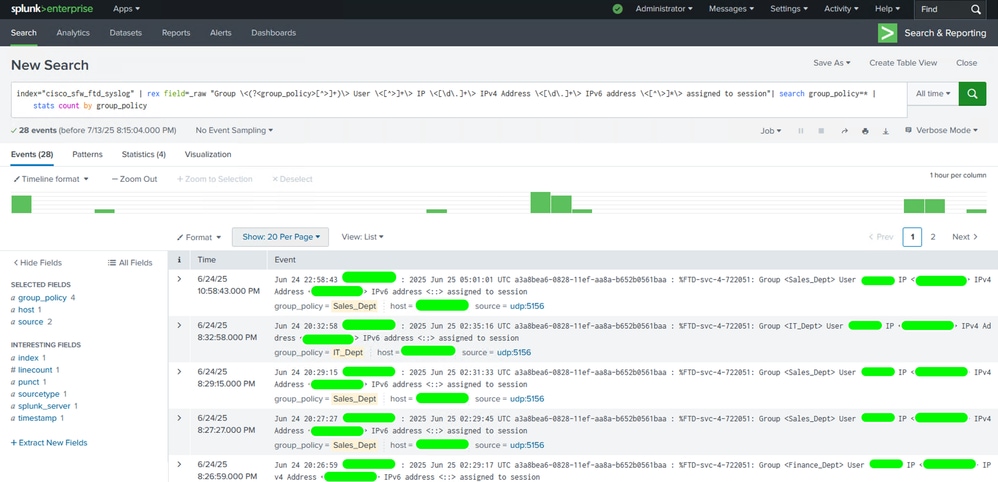Image resolution: width=998 pixels, height=482 pixels.
Task: Go to the Dashboards nav tab
Action: [x=274, y=32]
